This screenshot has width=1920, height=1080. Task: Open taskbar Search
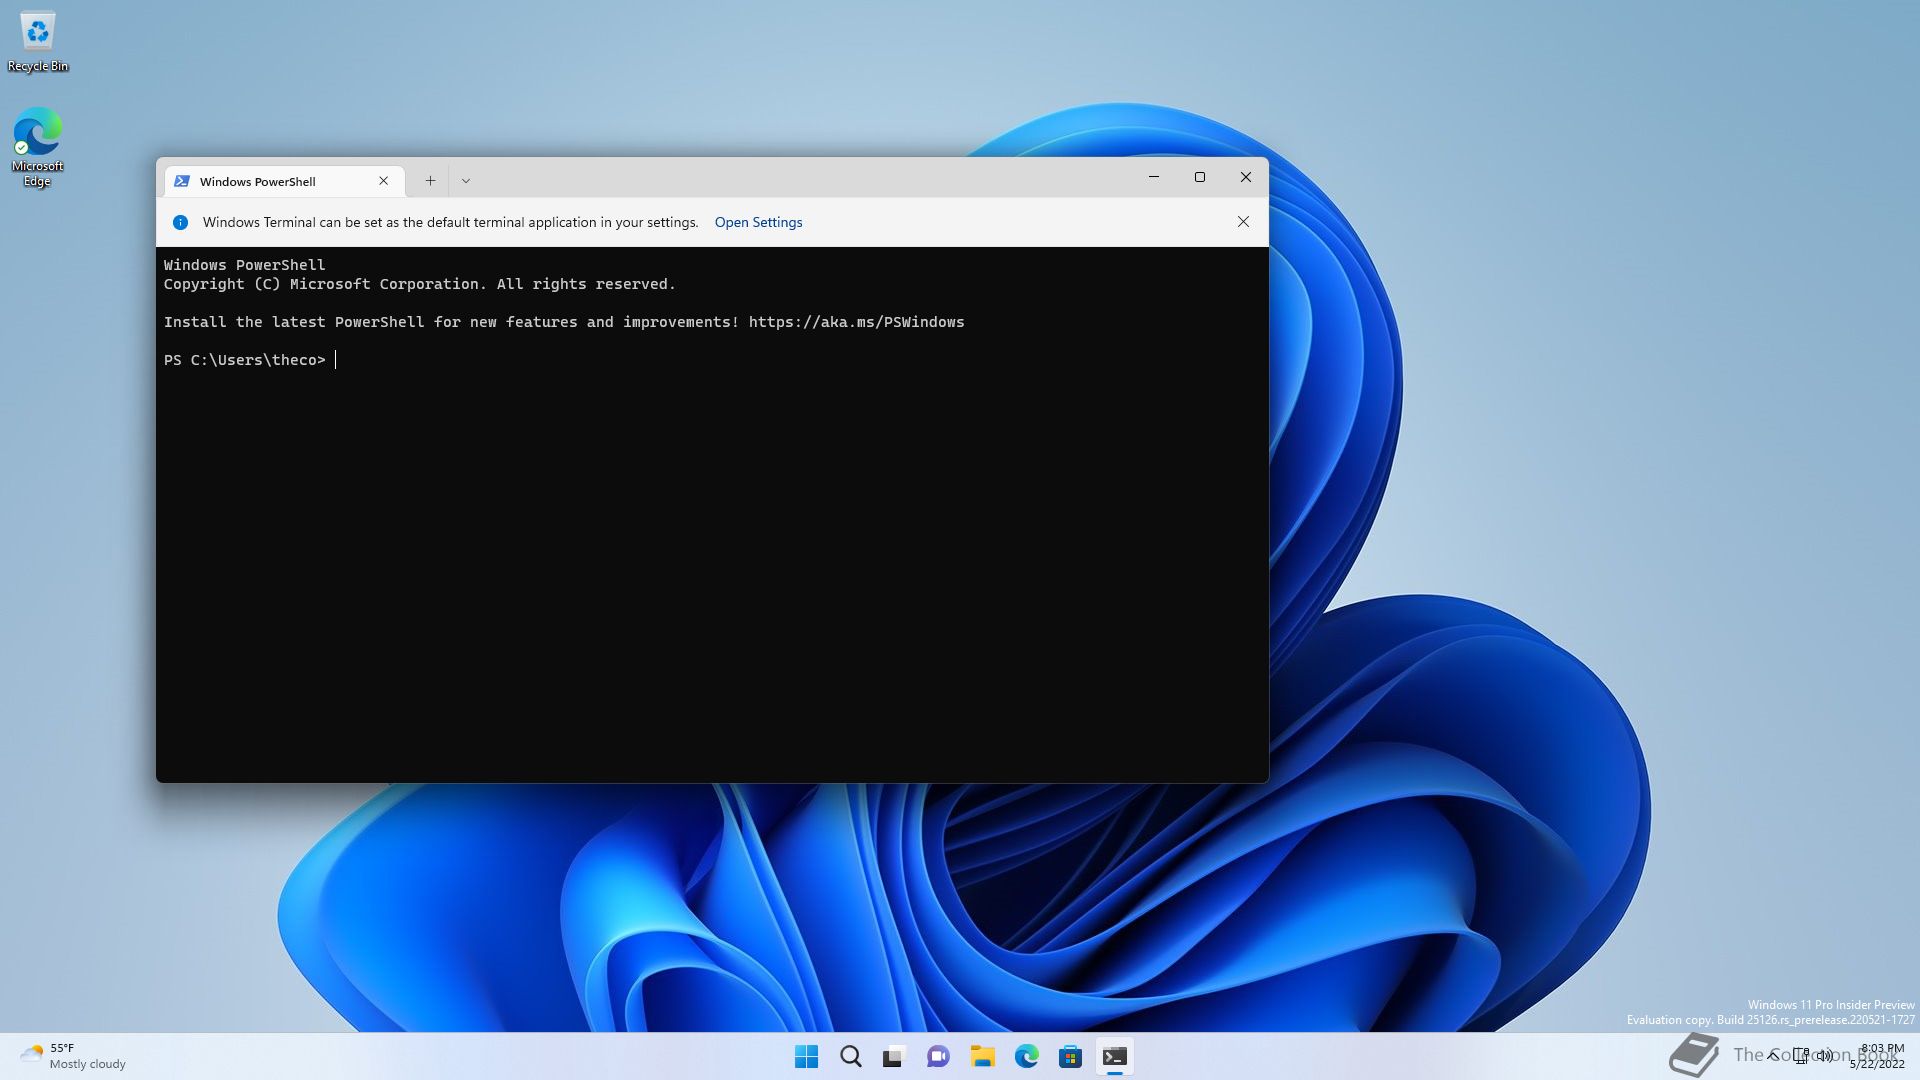tap(850, 1056)
